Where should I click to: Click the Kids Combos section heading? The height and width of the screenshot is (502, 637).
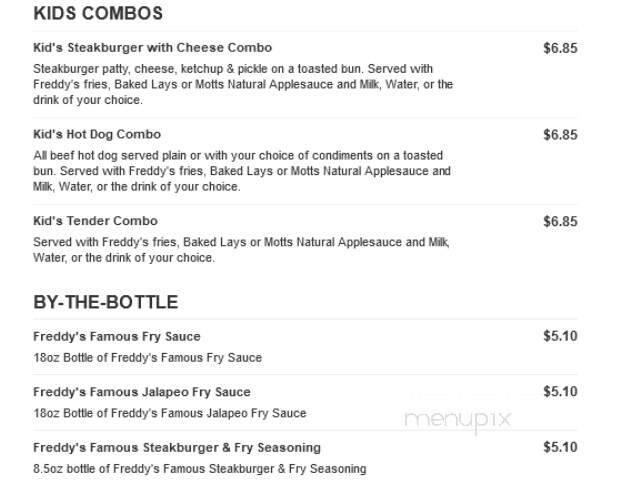coord(98,13)
